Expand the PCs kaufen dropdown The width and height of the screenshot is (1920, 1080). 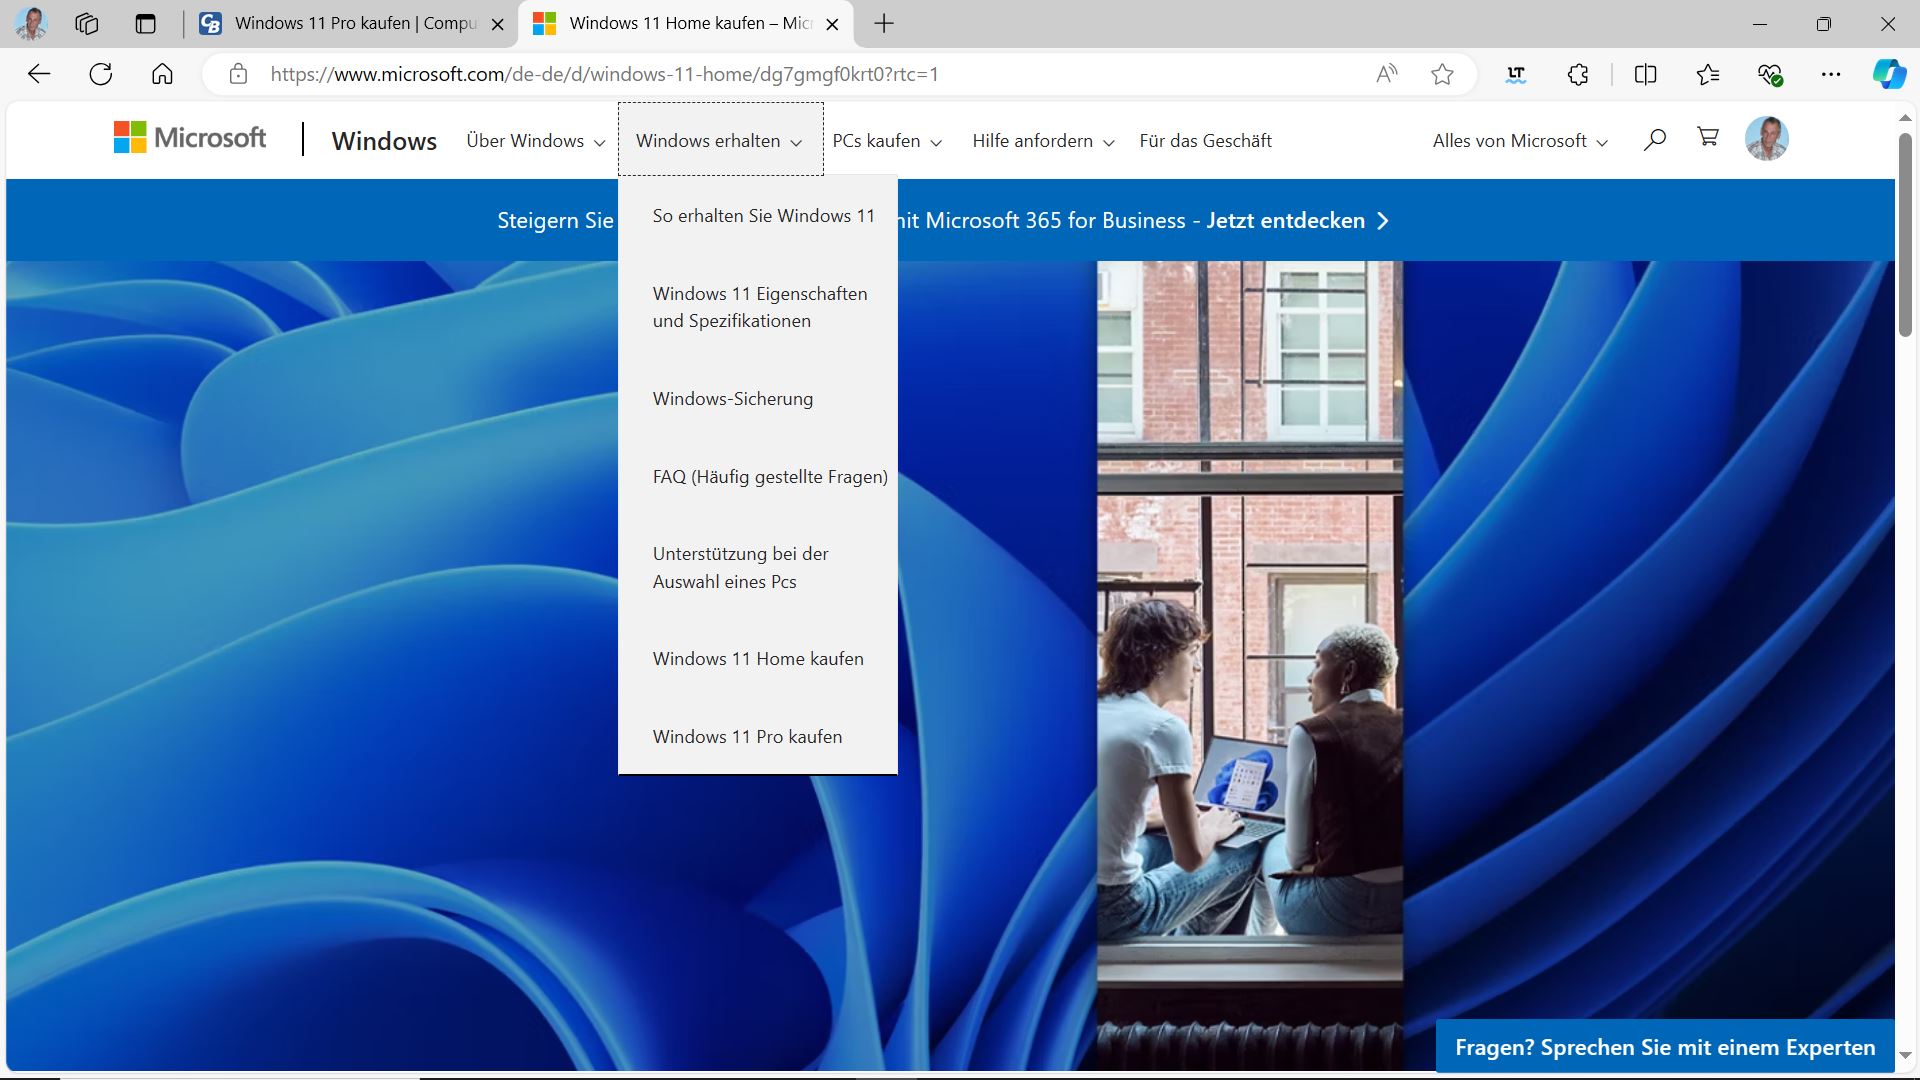point(886,141)
